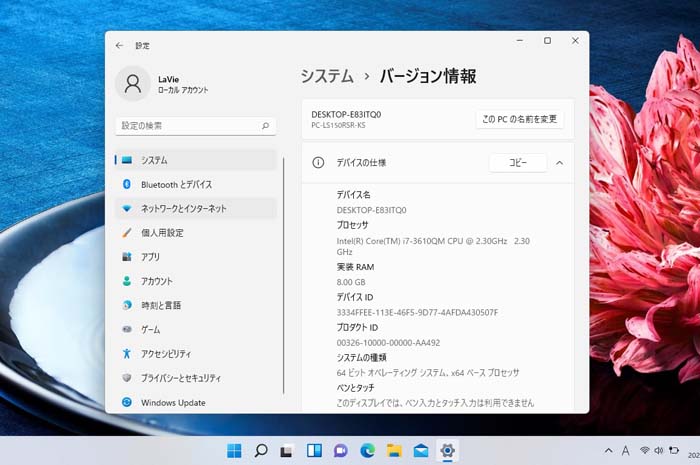The image size is (700, 465).
Task: Select システム in the sidebar
Action: [x=196, y=160]
